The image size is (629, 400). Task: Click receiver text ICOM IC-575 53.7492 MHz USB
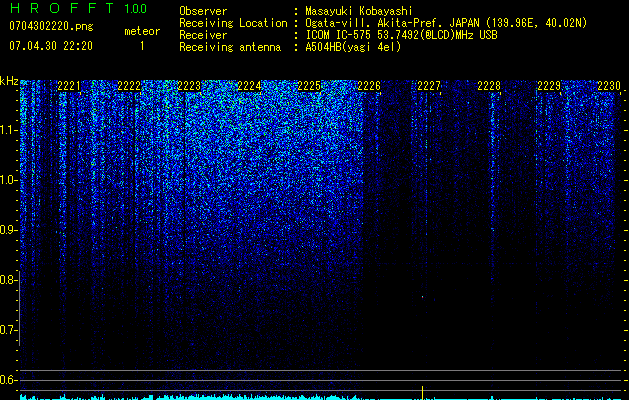(401, 35)
